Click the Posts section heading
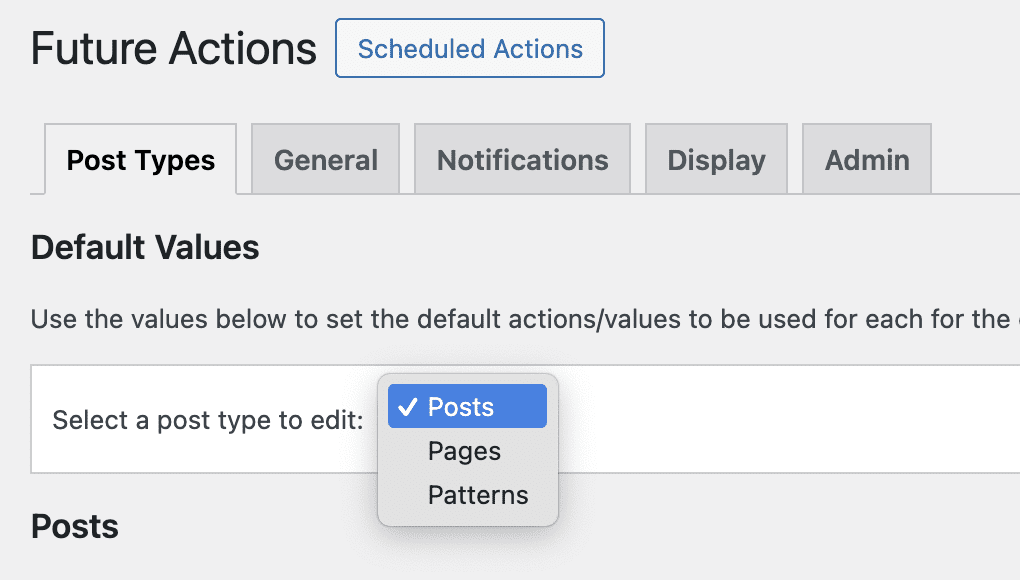The height and width of the screenshot is (580, 1020). pyautogui.click(x=74, y=526)
